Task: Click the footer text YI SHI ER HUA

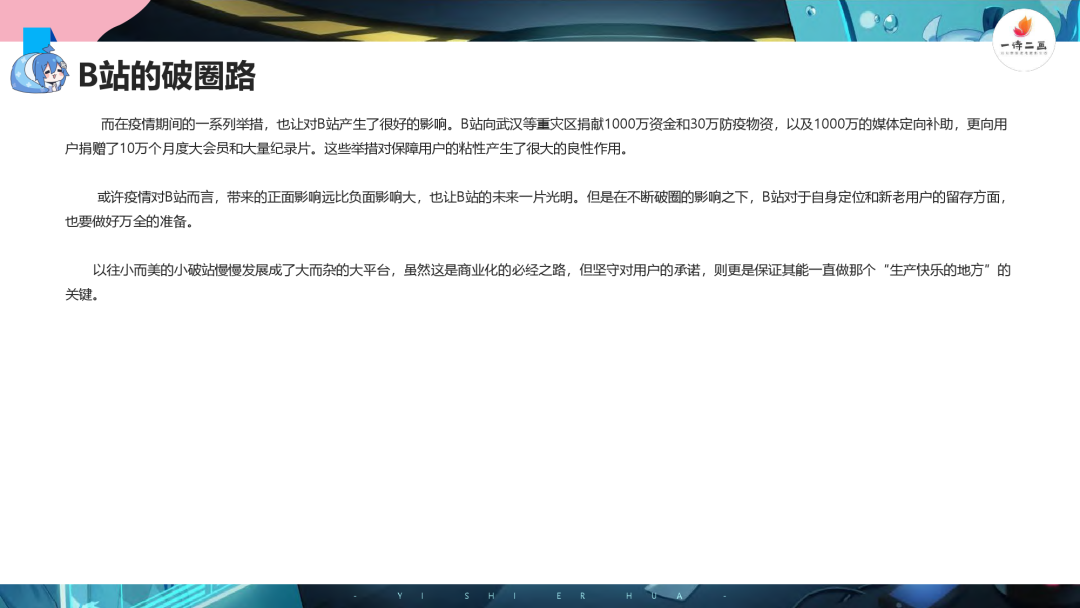Action: point(539,596)
